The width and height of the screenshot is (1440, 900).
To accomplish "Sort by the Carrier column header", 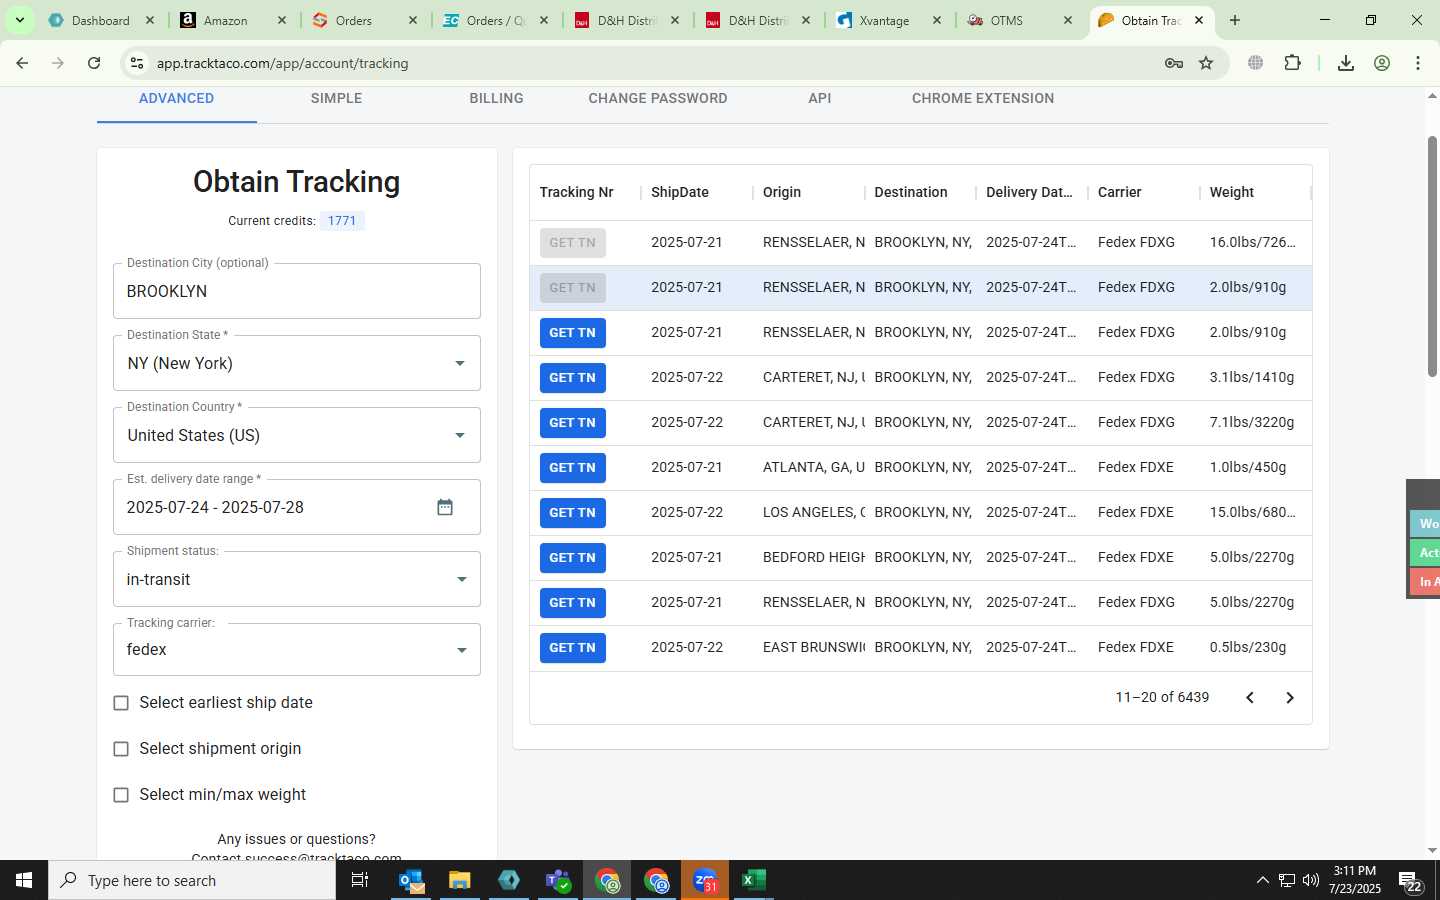I will (x=1119, y=192).
